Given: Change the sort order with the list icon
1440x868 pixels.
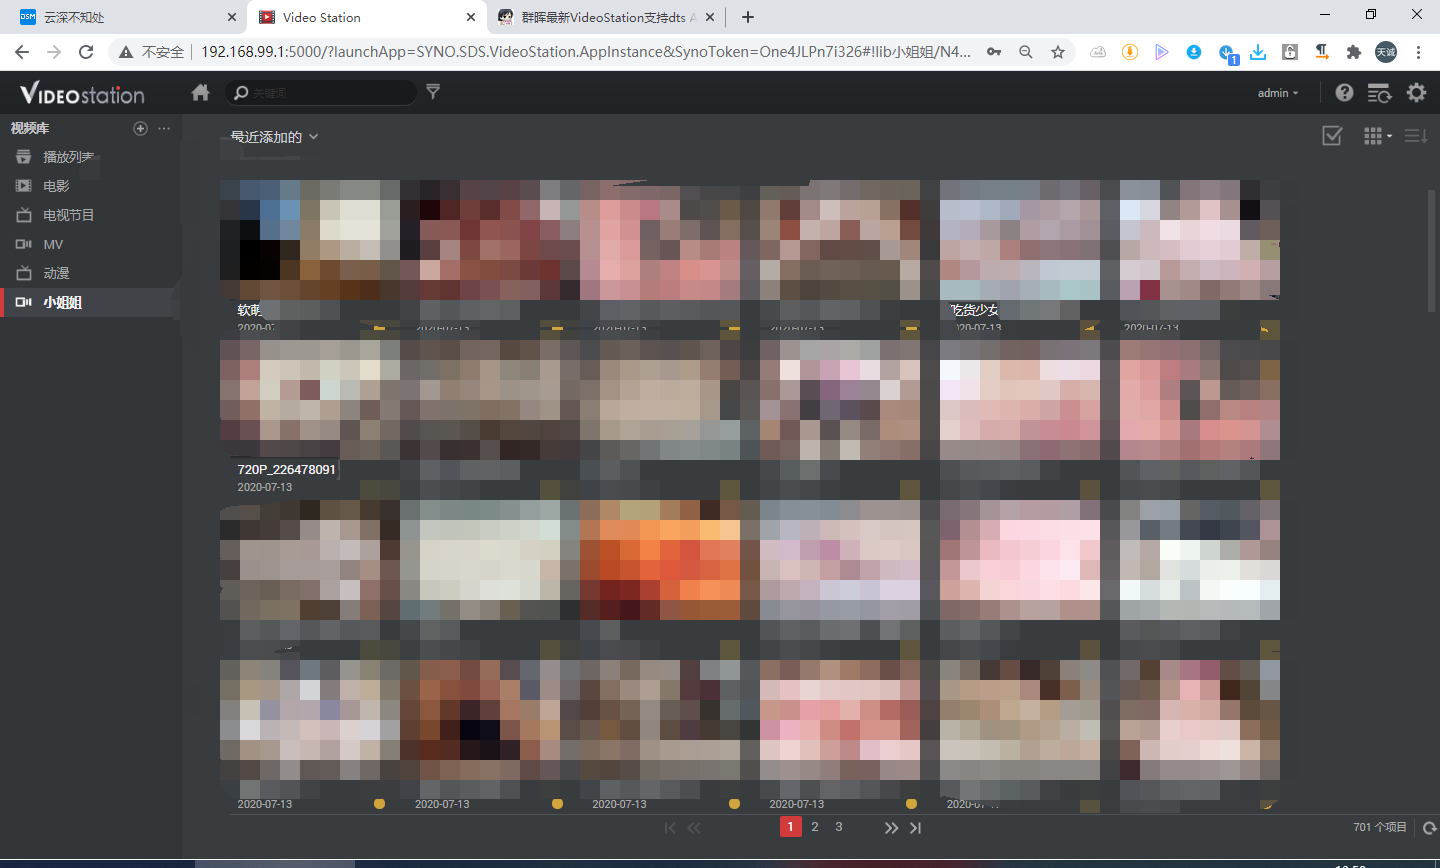Looking at the screenshot, I should tap(1416, 135).
